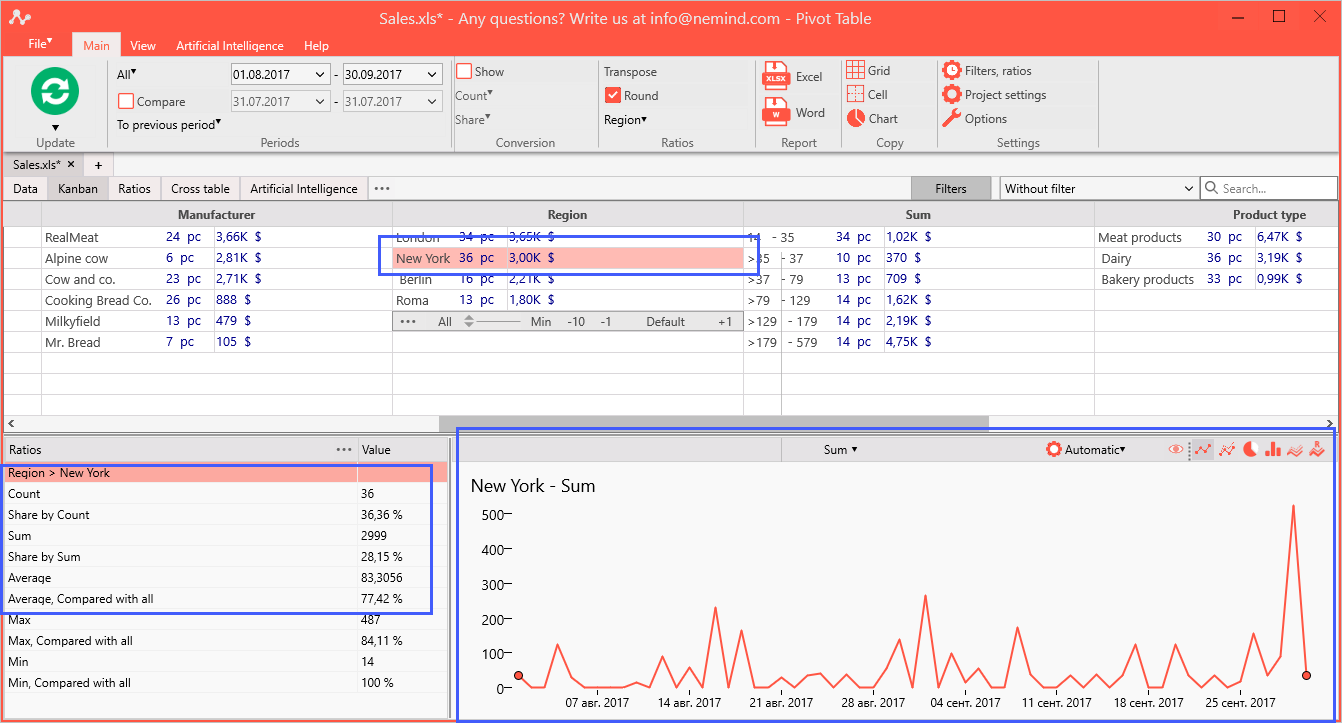Click the green Update refresh icon

pos(55,91)
